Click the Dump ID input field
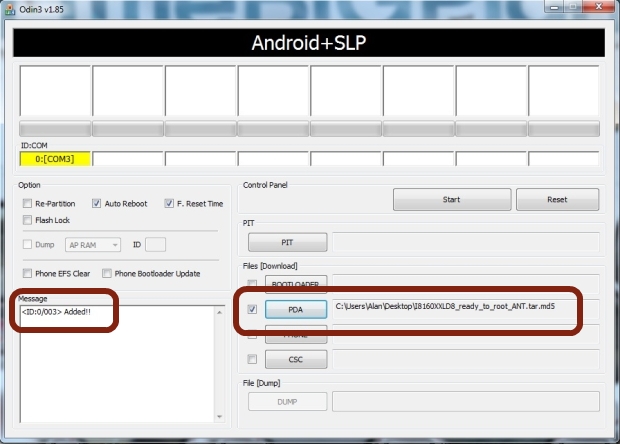Viewport: 620px width, 444px height. (x=155, y=244)
